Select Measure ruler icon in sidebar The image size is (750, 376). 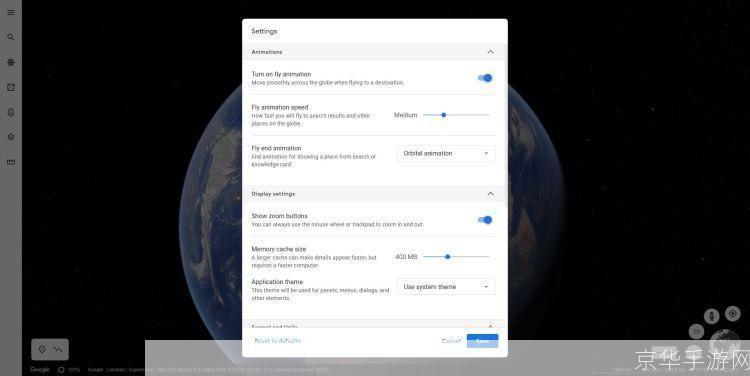coord(11,162)
